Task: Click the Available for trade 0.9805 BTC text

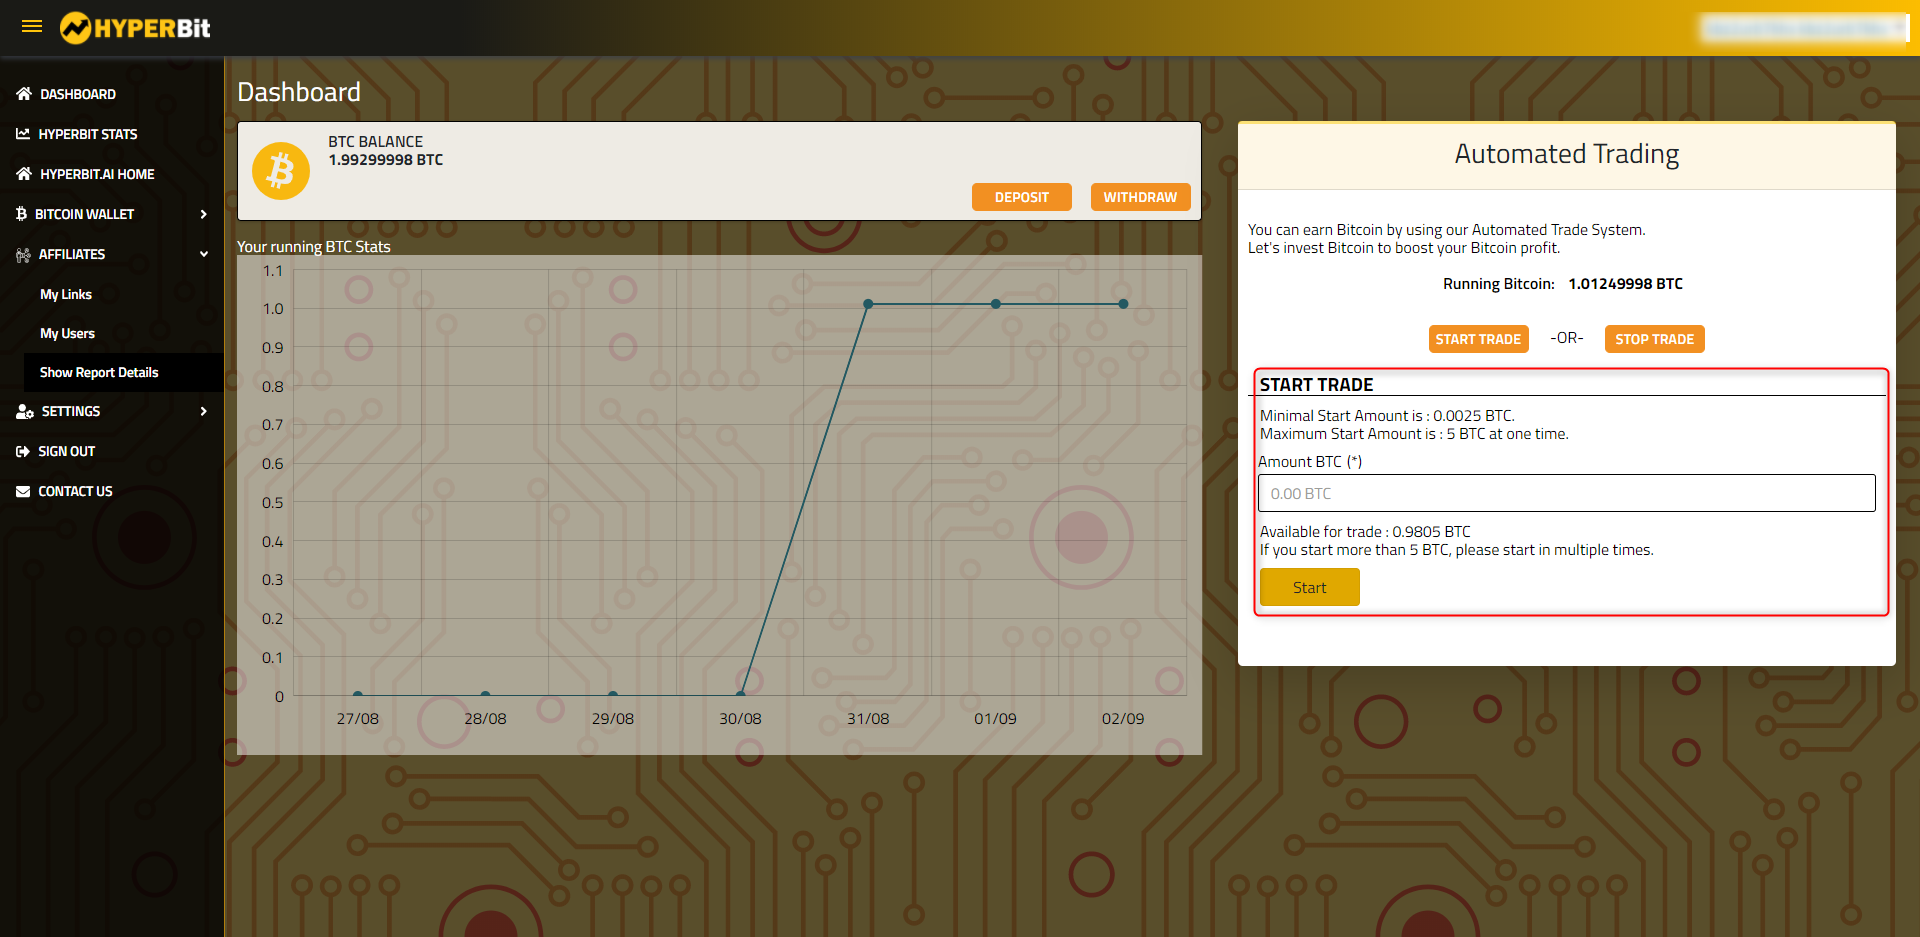Action: coord(1365,532)
